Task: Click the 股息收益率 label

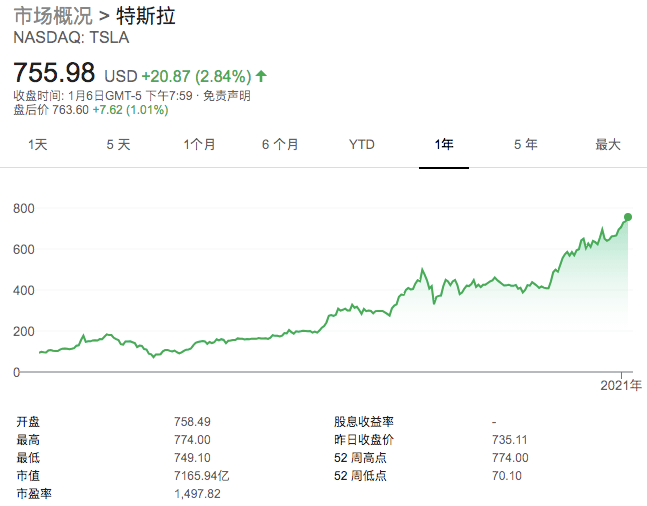Action: tap(364, 422)
